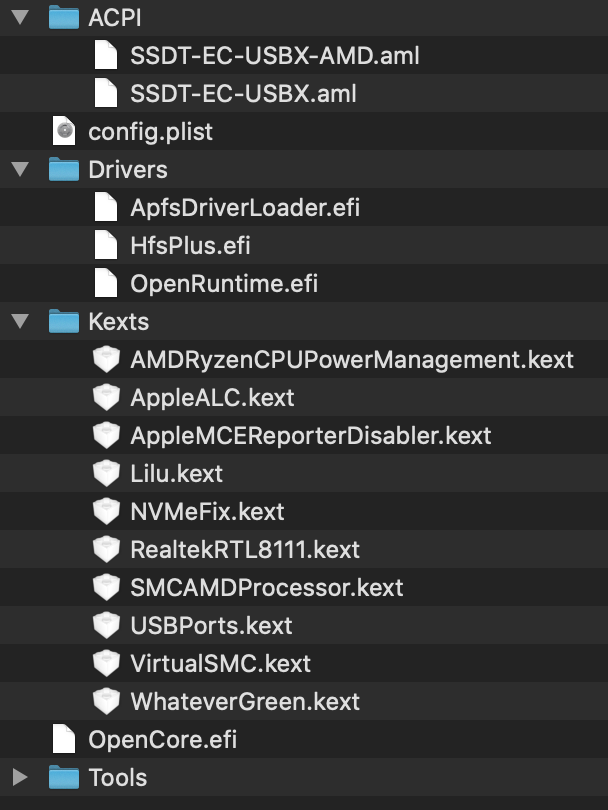The image size is (608, 810).
Task: Click the Lilu.kext shield icon
Action: (106, 473)
